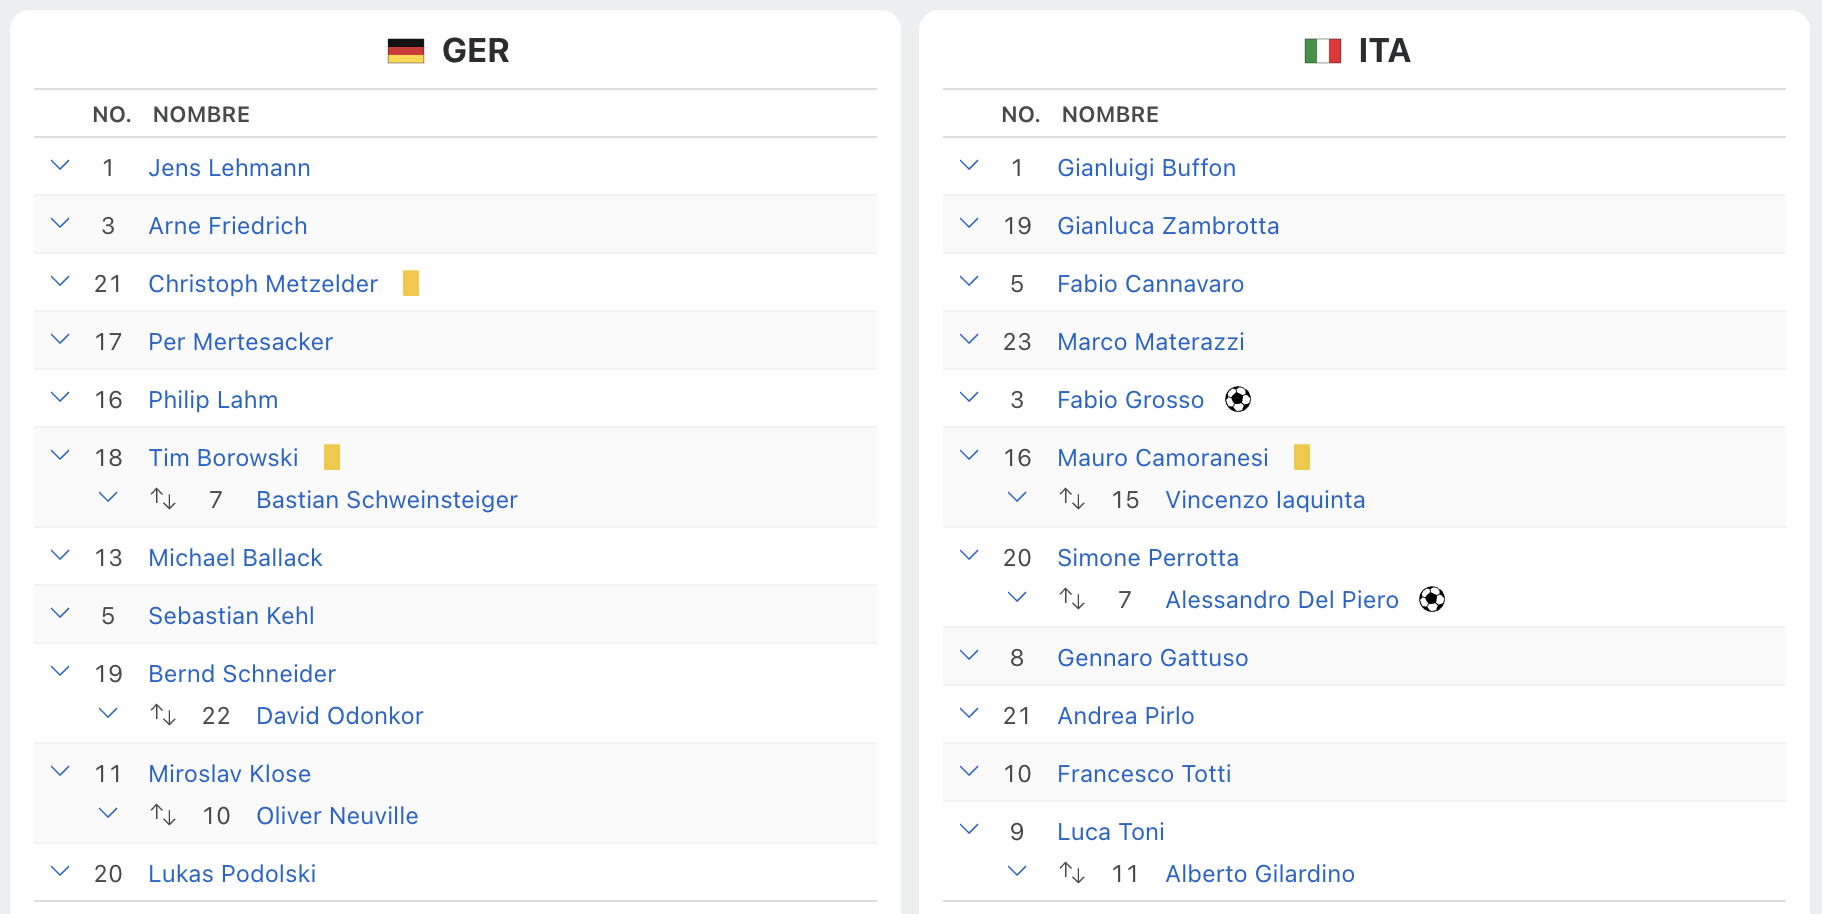Click Del Piero's goal ball icon
This screenshot has height=914, width=1822.
tap(1432, 600)
